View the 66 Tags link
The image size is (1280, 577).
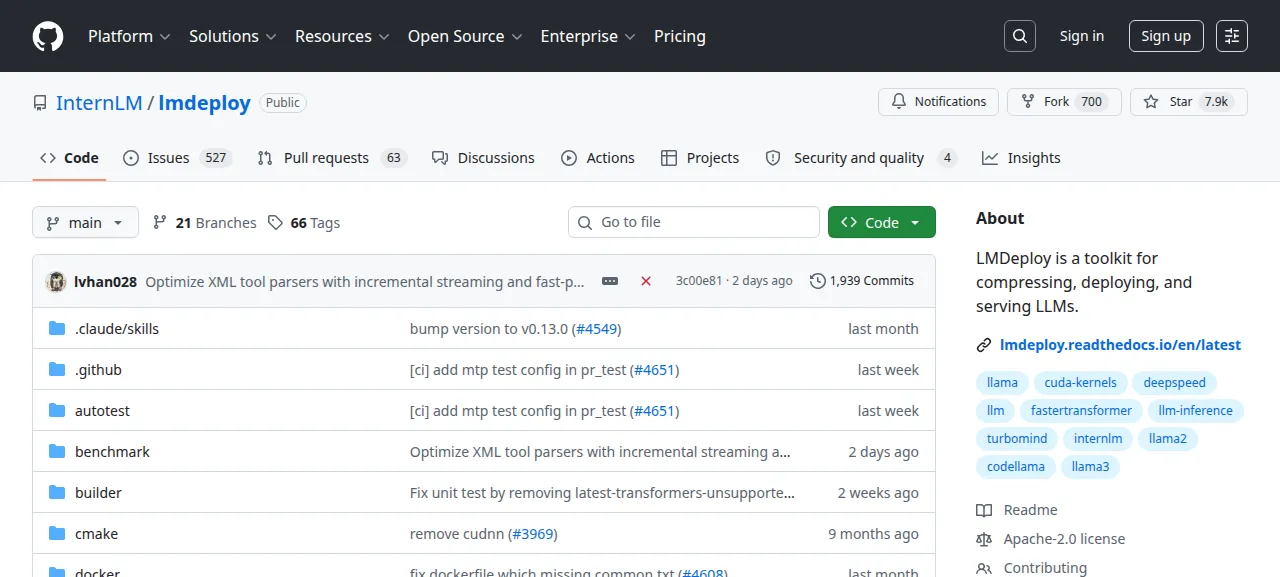pos(304,223)
